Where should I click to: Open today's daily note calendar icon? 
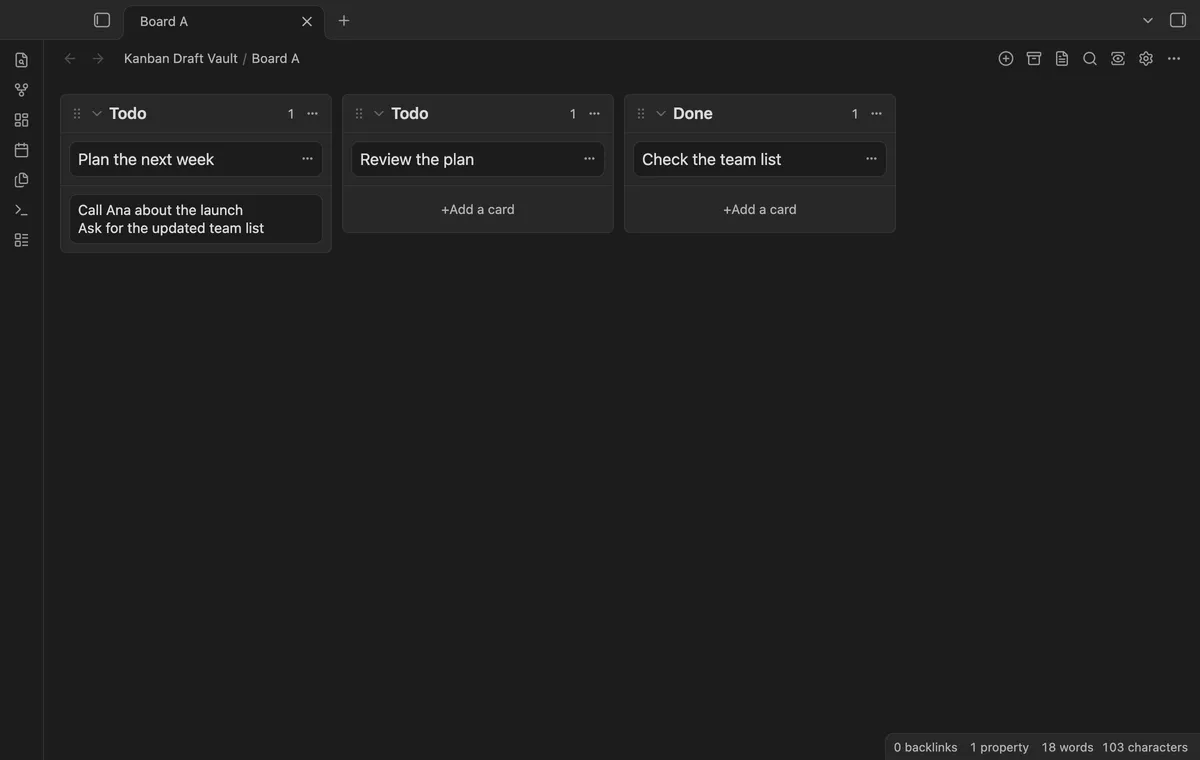(x=21, y=150)
